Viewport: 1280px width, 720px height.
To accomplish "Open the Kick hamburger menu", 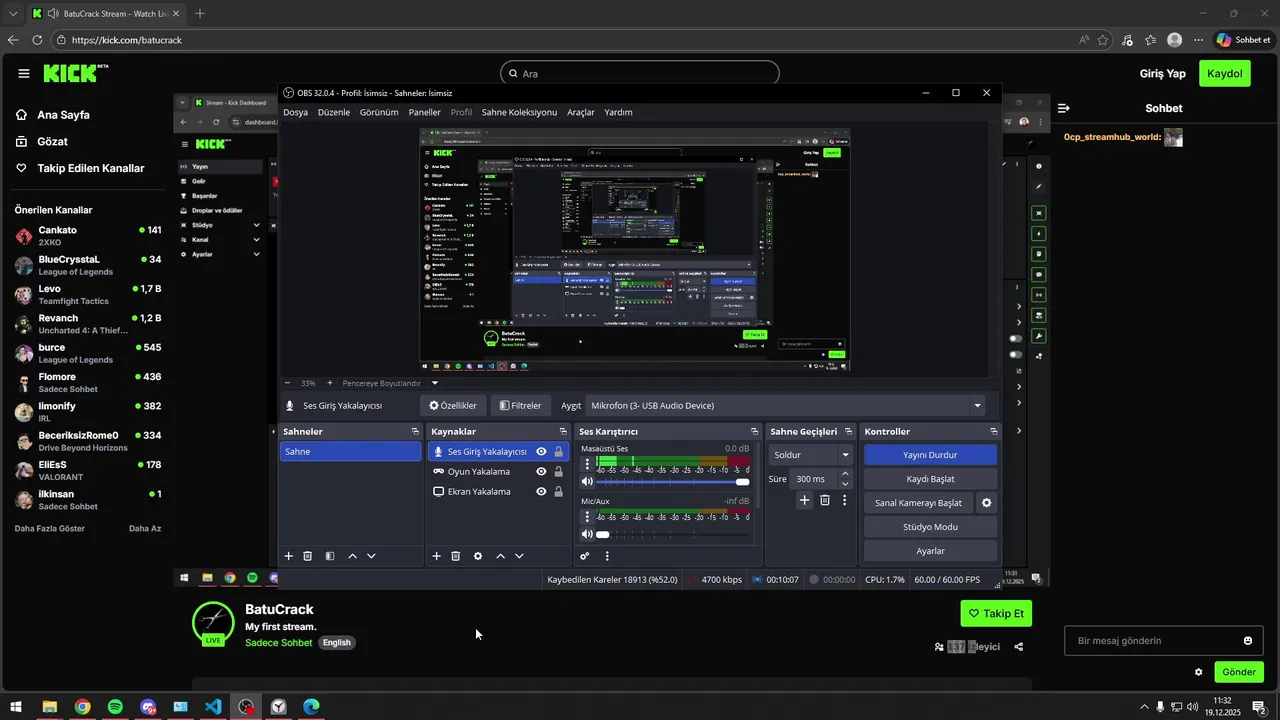I will (x=24, y=73).
